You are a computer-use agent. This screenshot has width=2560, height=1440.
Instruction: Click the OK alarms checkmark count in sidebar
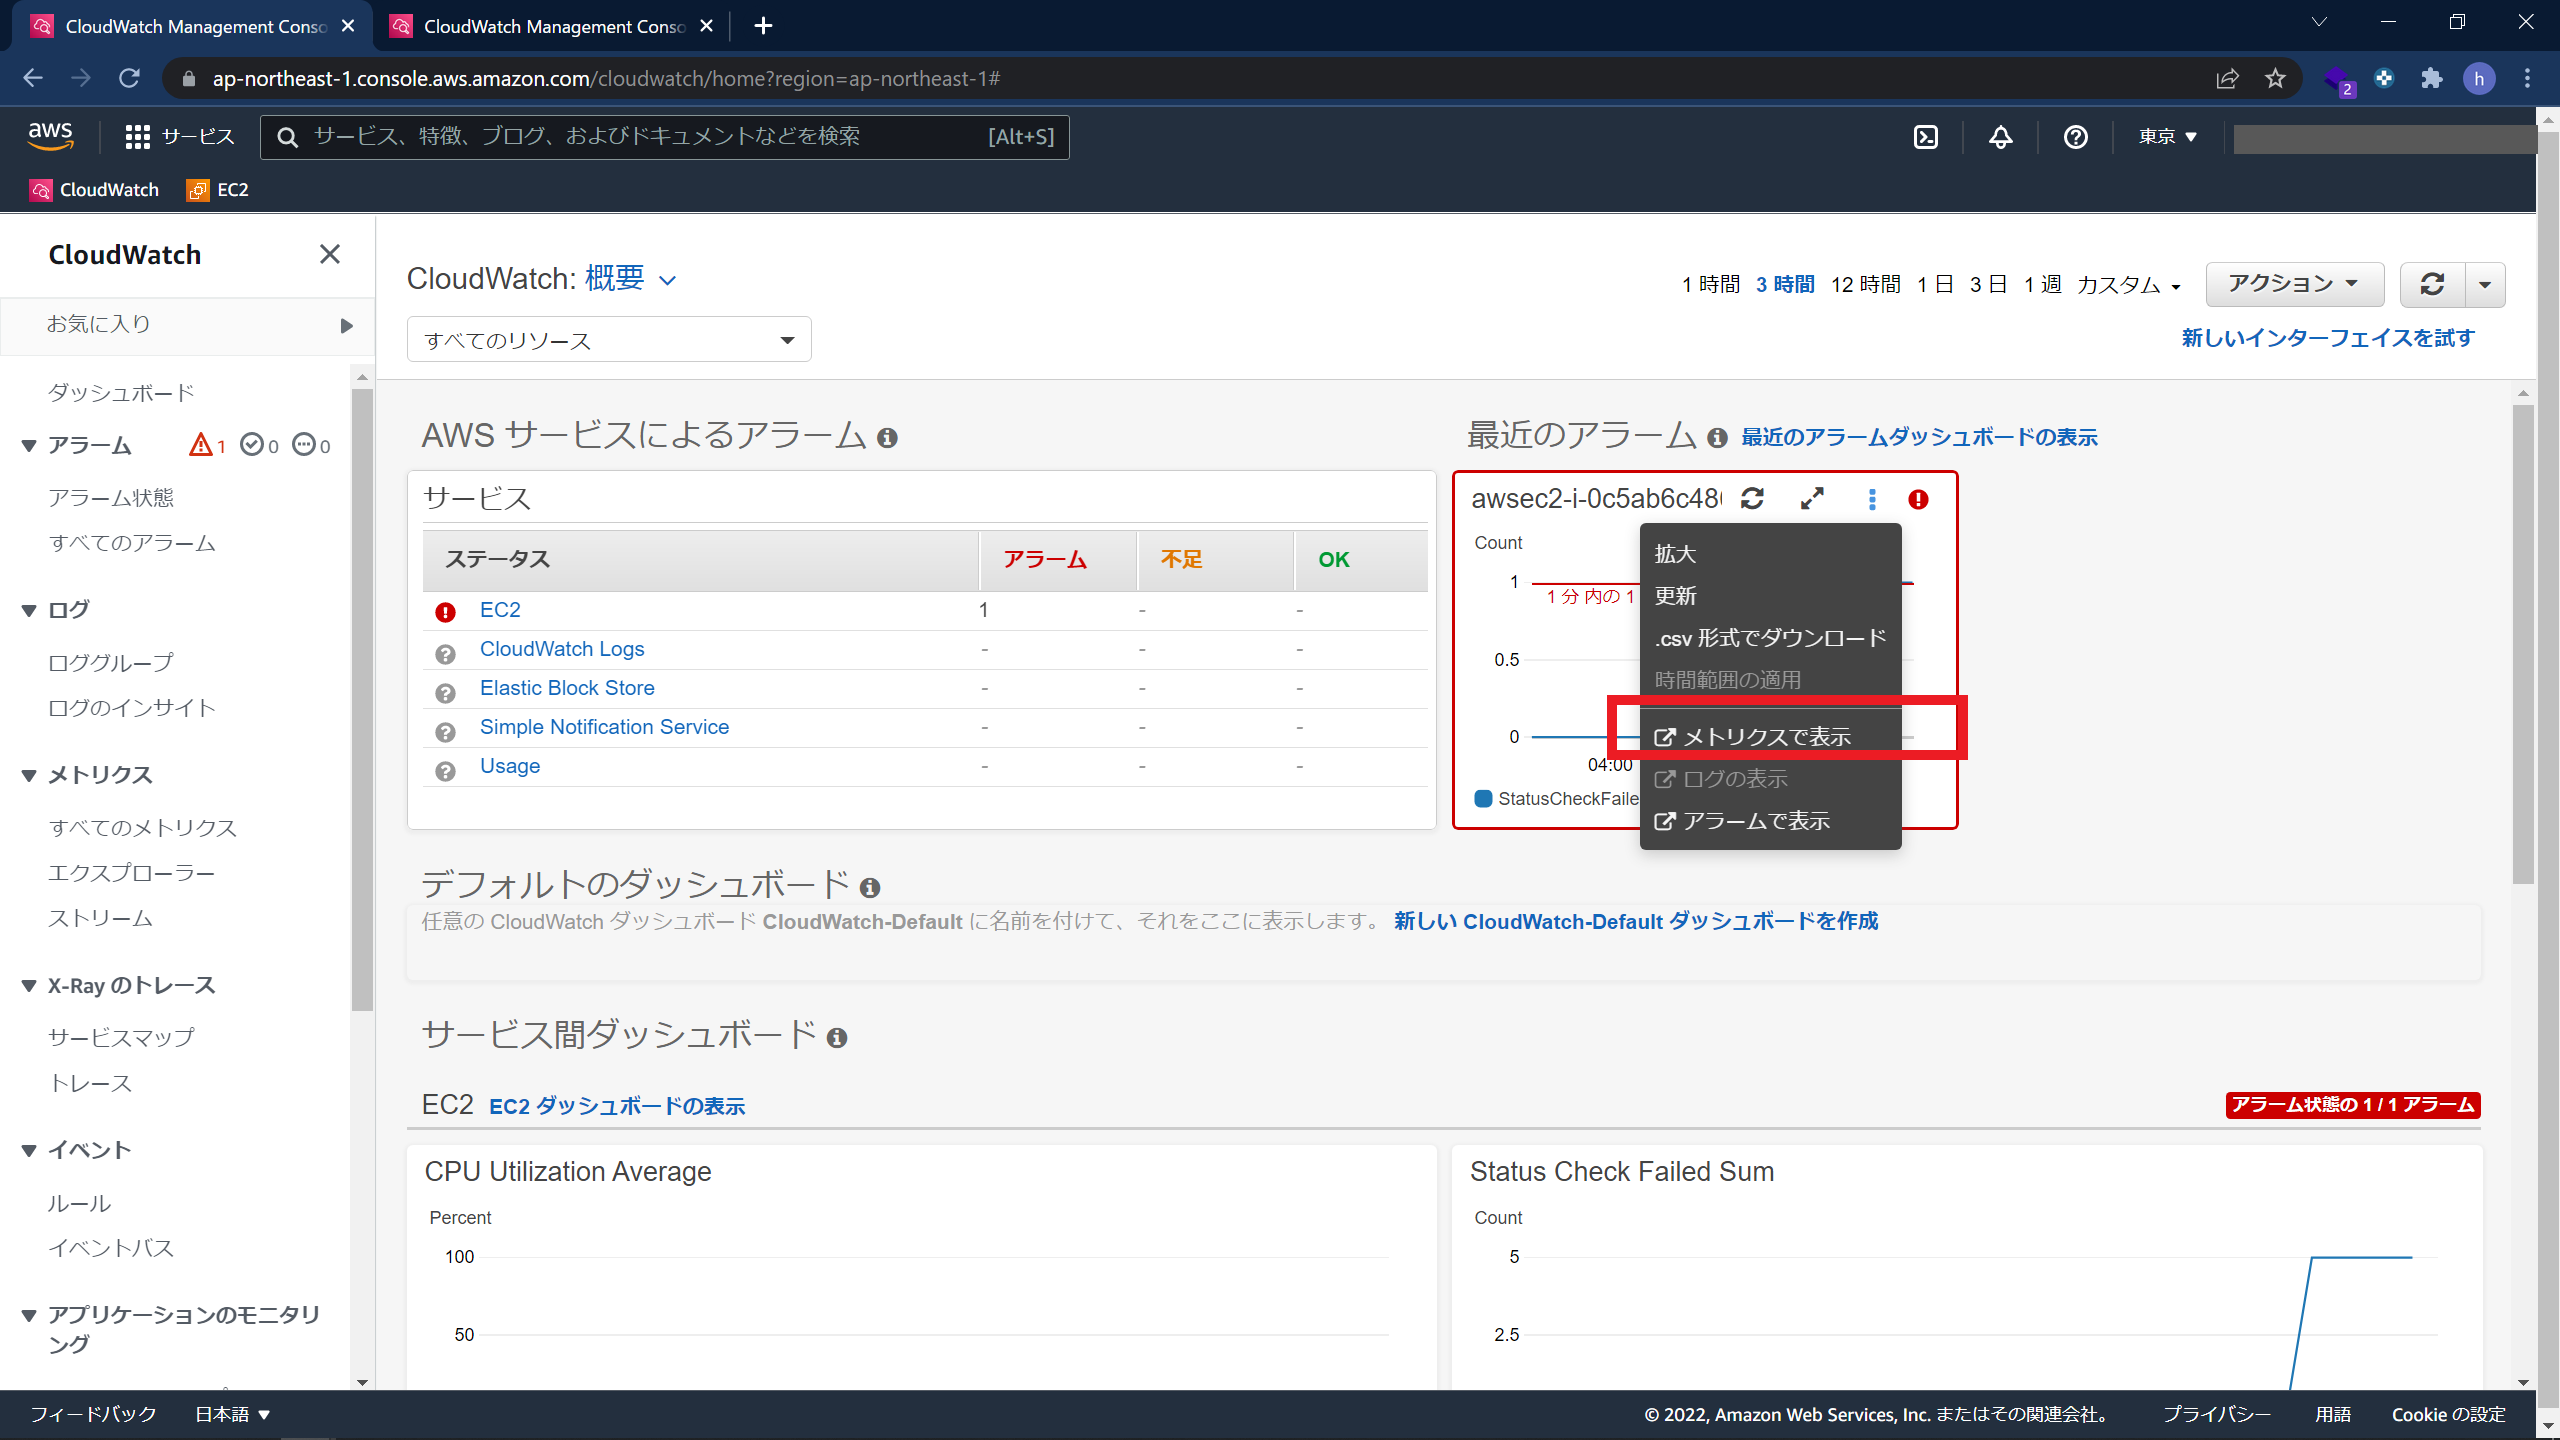point(252,445)
